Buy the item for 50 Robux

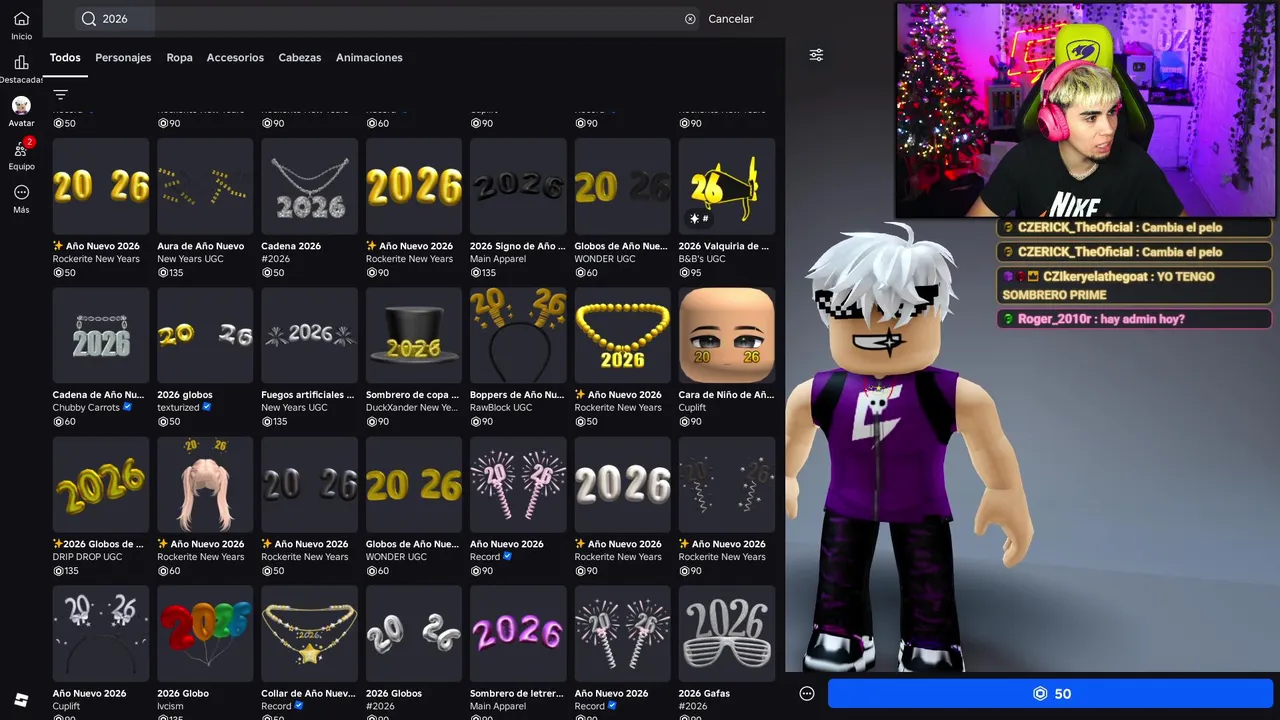(1051, 694)
